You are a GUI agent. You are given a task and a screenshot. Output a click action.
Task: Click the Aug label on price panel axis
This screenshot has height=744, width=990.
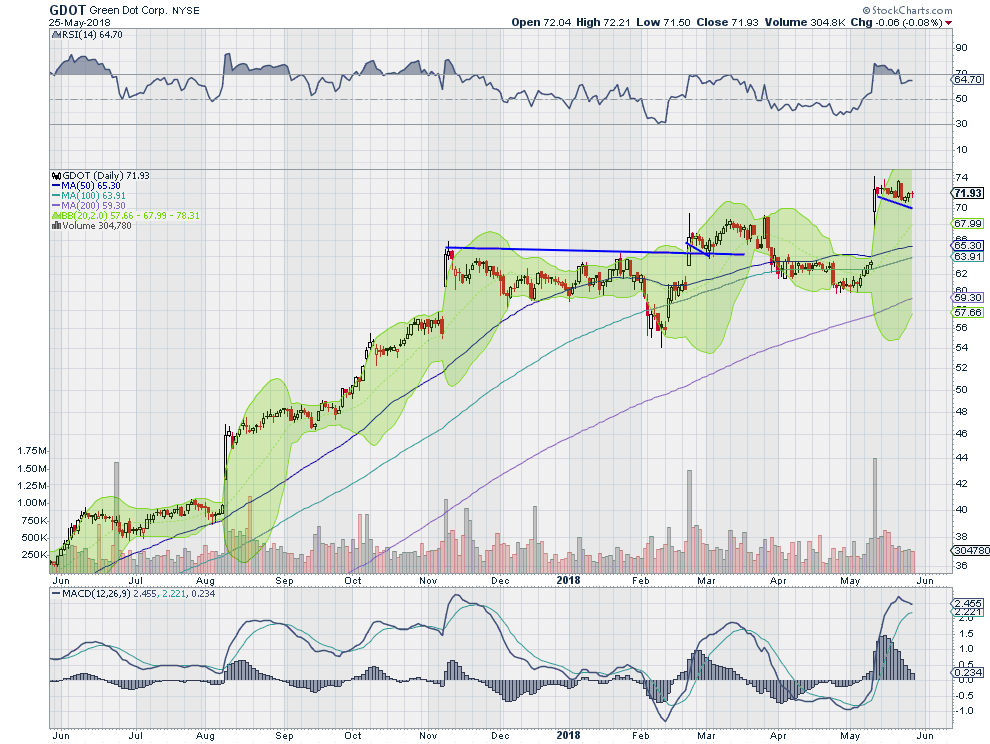[x=206, y=580]
